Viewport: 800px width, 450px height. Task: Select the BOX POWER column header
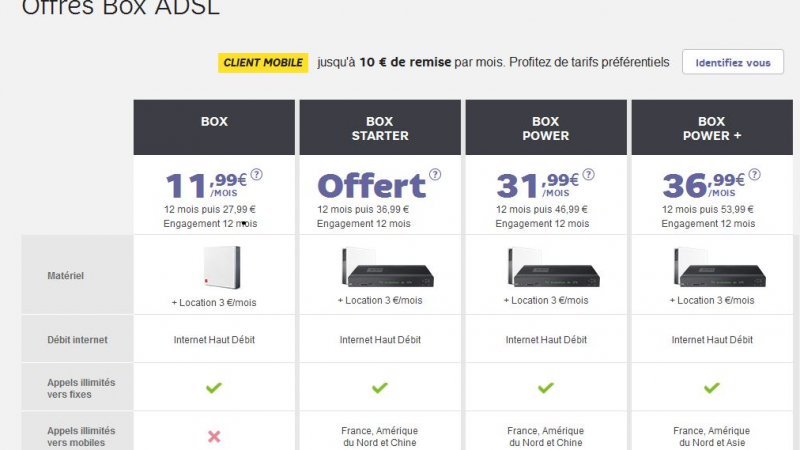point(546,128)
